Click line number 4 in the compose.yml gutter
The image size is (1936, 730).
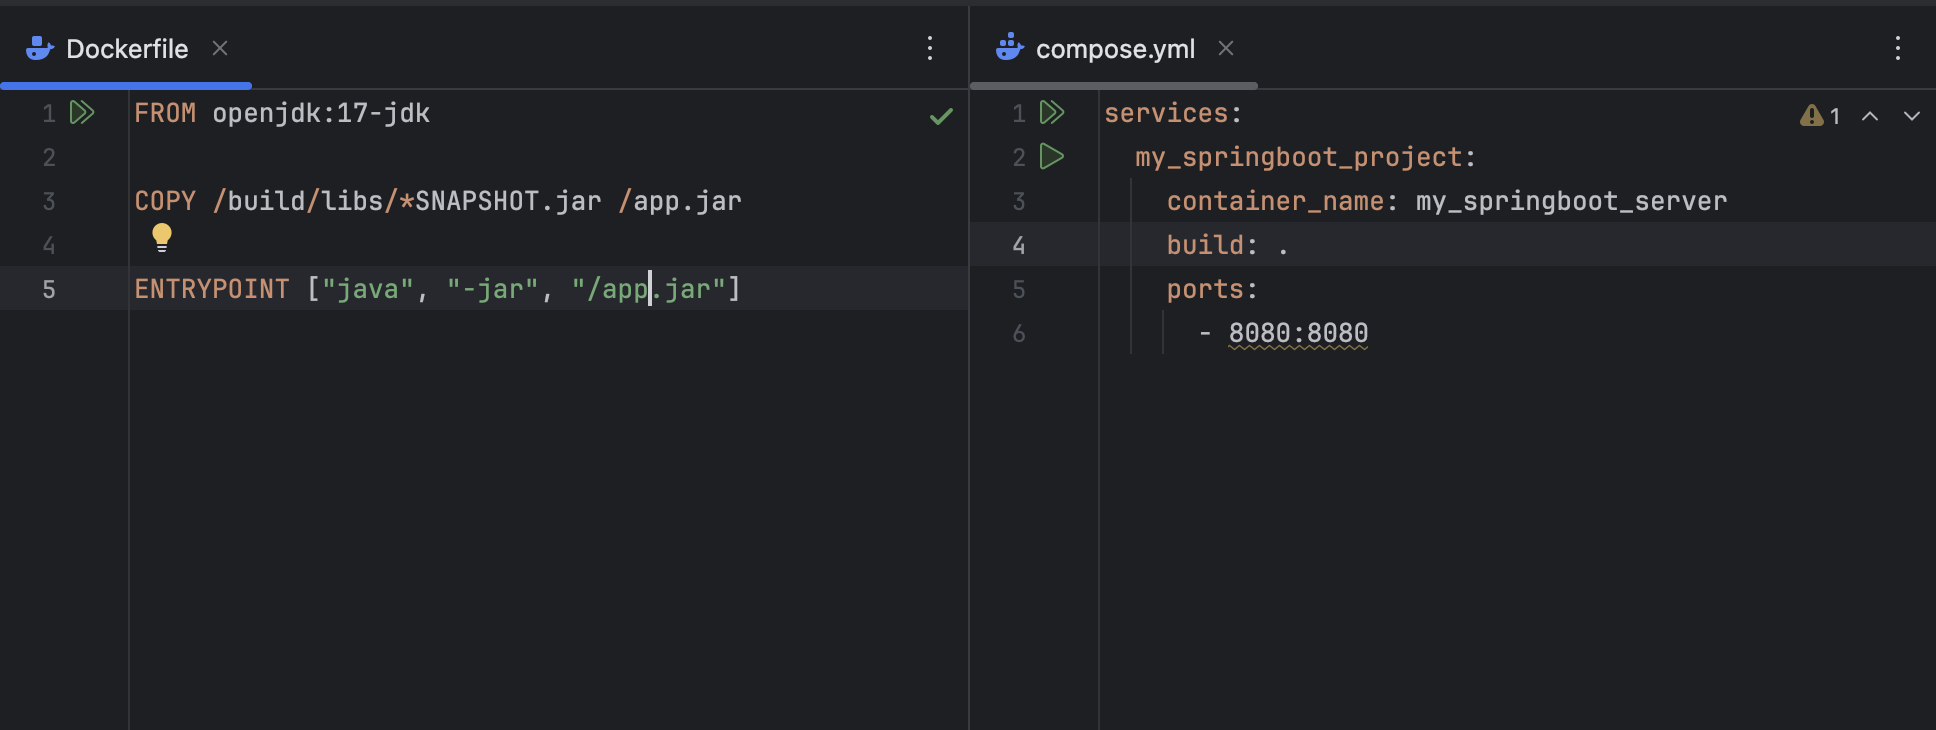coord(1019,245)
